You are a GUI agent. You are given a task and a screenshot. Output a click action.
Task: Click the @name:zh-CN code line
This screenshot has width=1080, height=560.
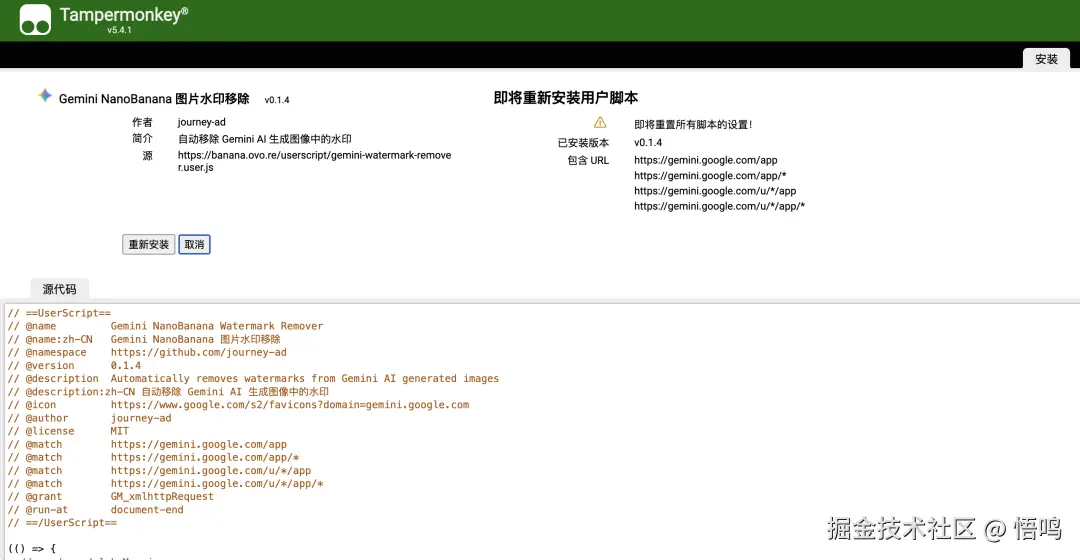[144, 339]
